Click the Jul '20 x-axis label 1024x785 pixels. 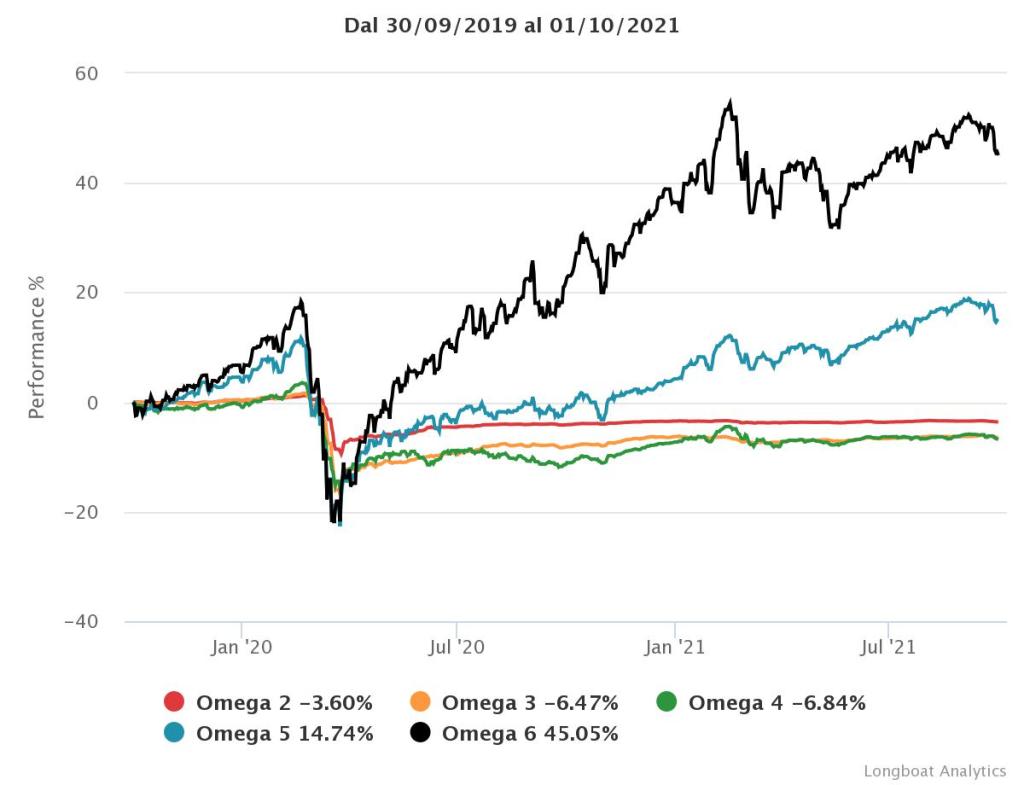click(x=457, y=647)
